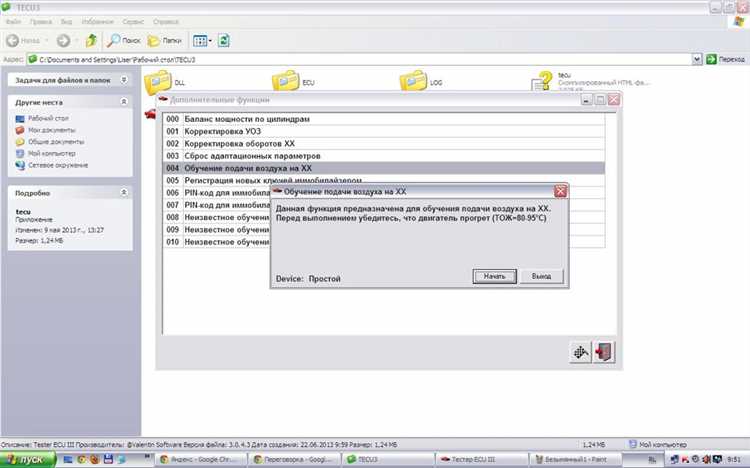The width and height of the screenshot is (750, 468).
Task: Open the ECU folder icon
Action: (285, 81)
